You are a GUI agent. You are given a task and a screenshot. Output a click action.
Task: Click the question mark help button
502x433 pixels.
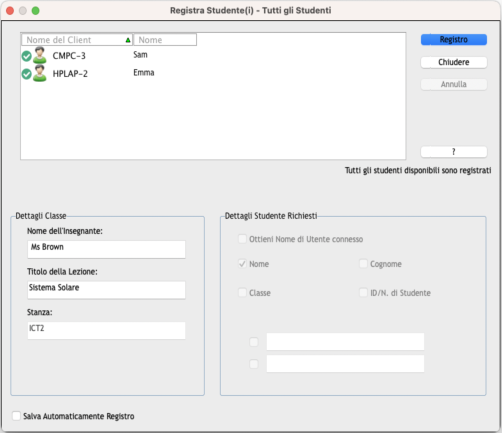pos(454,152)
